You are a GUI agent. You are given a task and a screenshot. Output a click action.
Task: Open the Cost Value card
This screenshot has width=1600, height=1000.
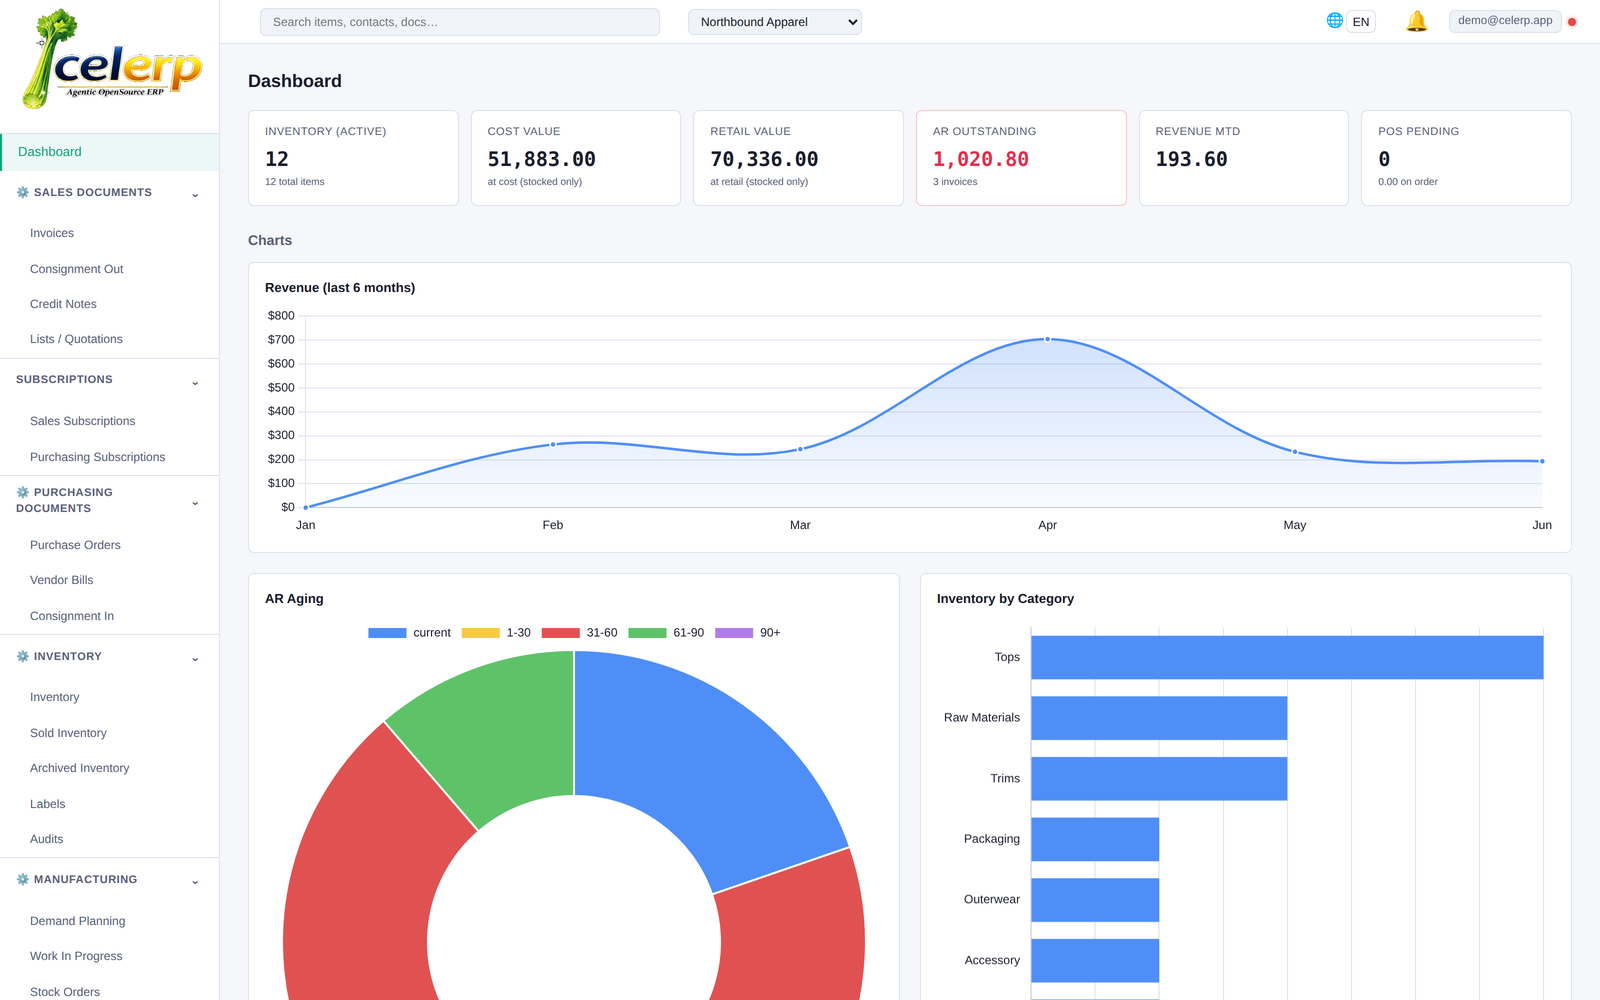(576, 158)
